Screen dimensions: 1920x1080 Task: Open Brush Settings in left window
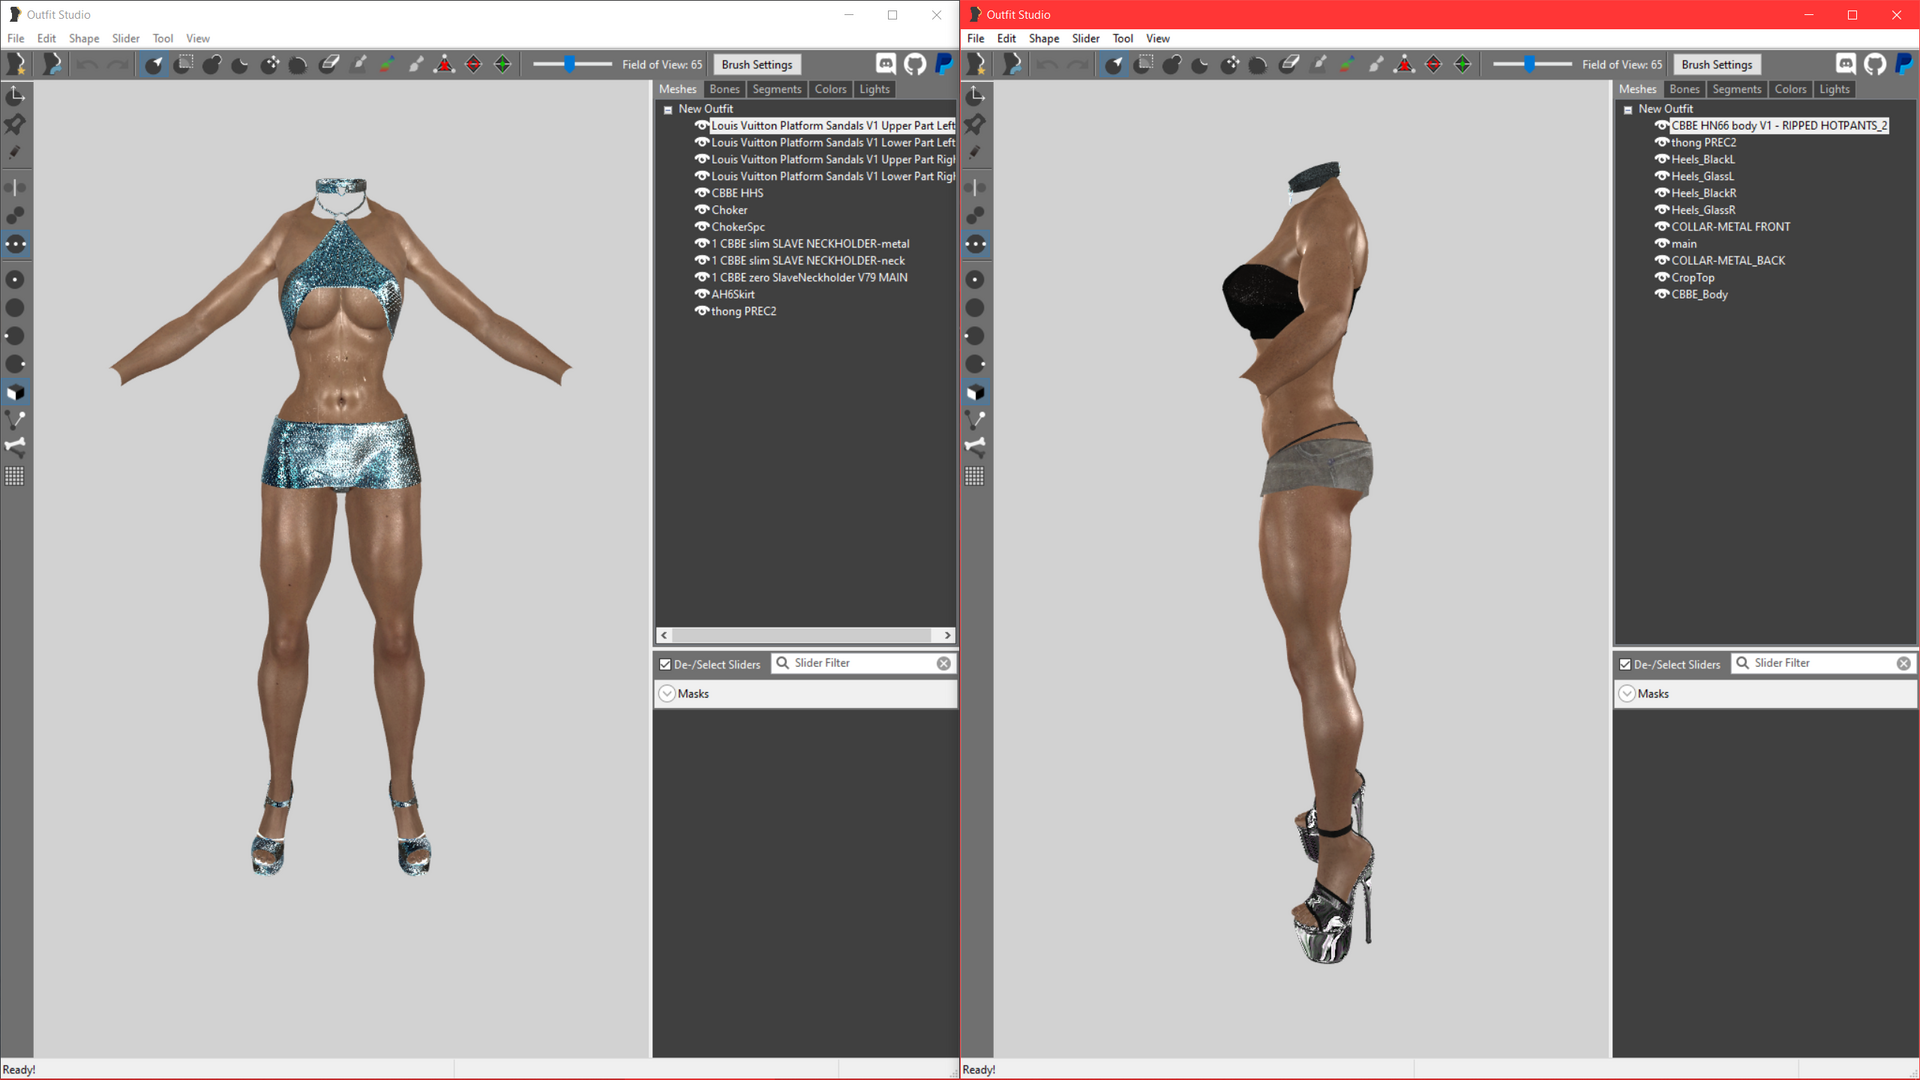pyautogui.click(x=757, y=65)
